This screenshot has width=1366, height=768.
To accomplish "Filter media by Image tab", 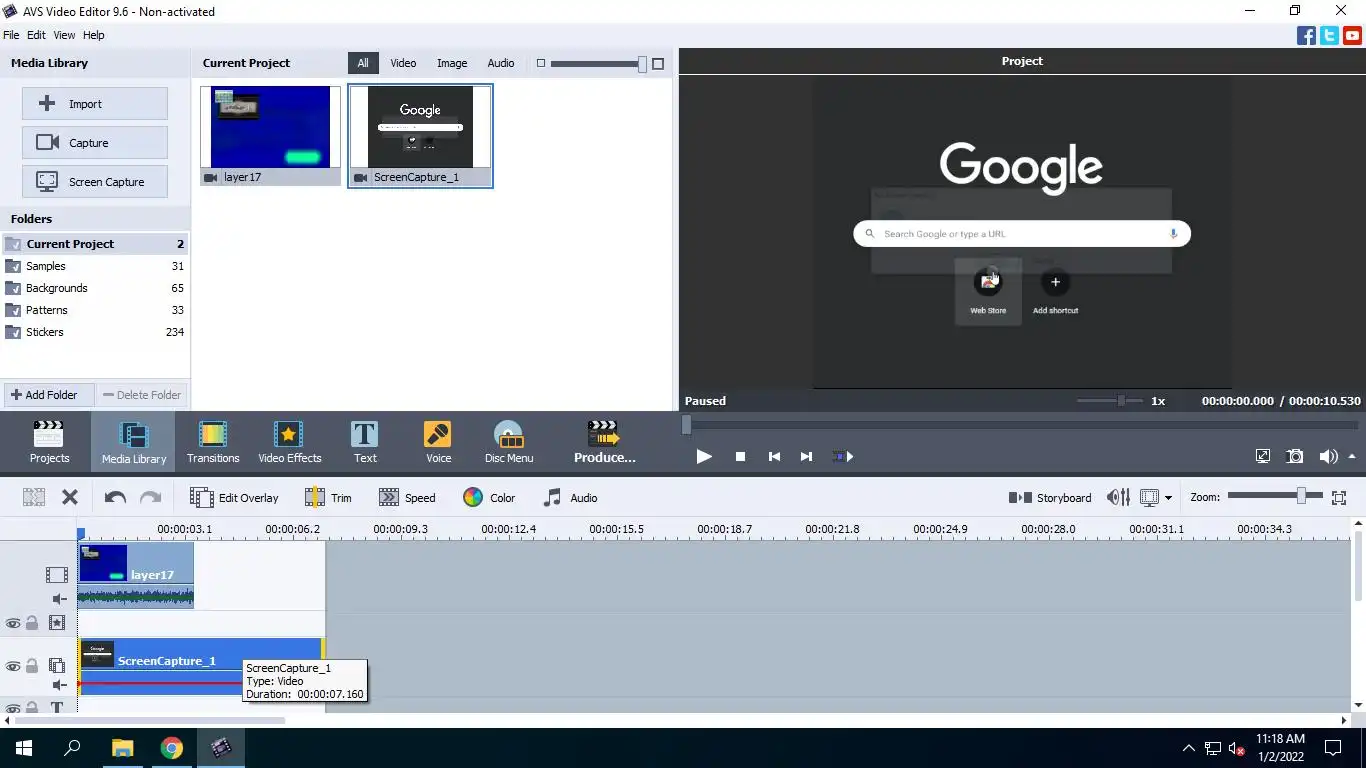I will pos(452,63).
